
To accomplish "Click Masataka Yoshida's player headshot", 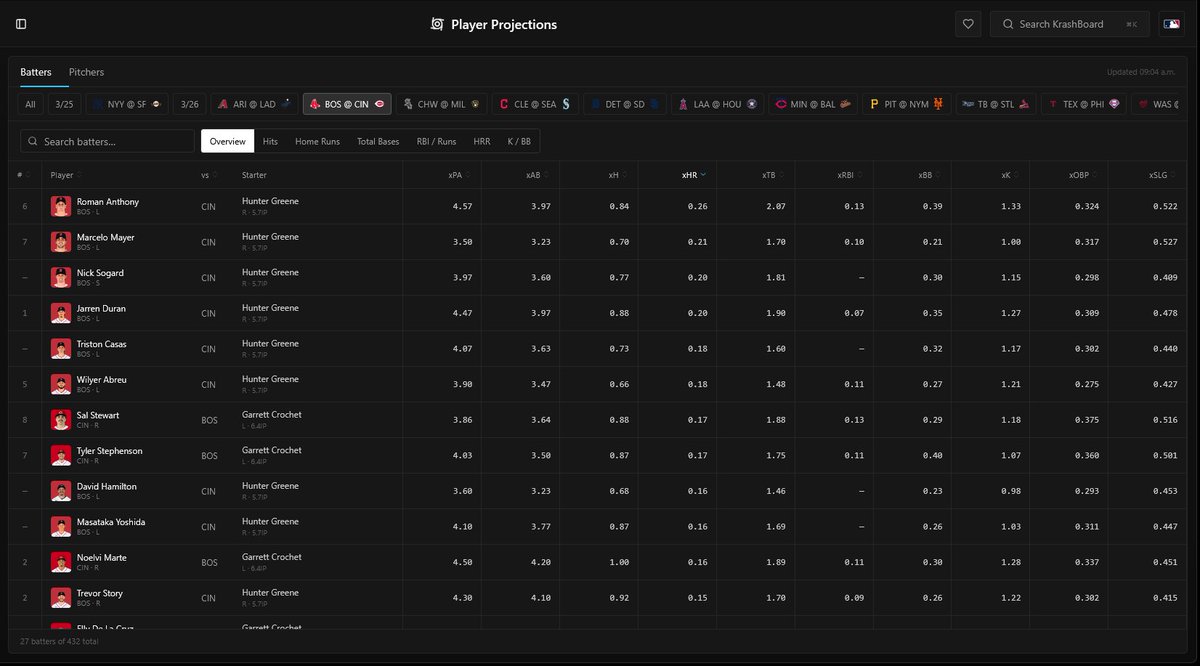I will (x=61, y=527).
